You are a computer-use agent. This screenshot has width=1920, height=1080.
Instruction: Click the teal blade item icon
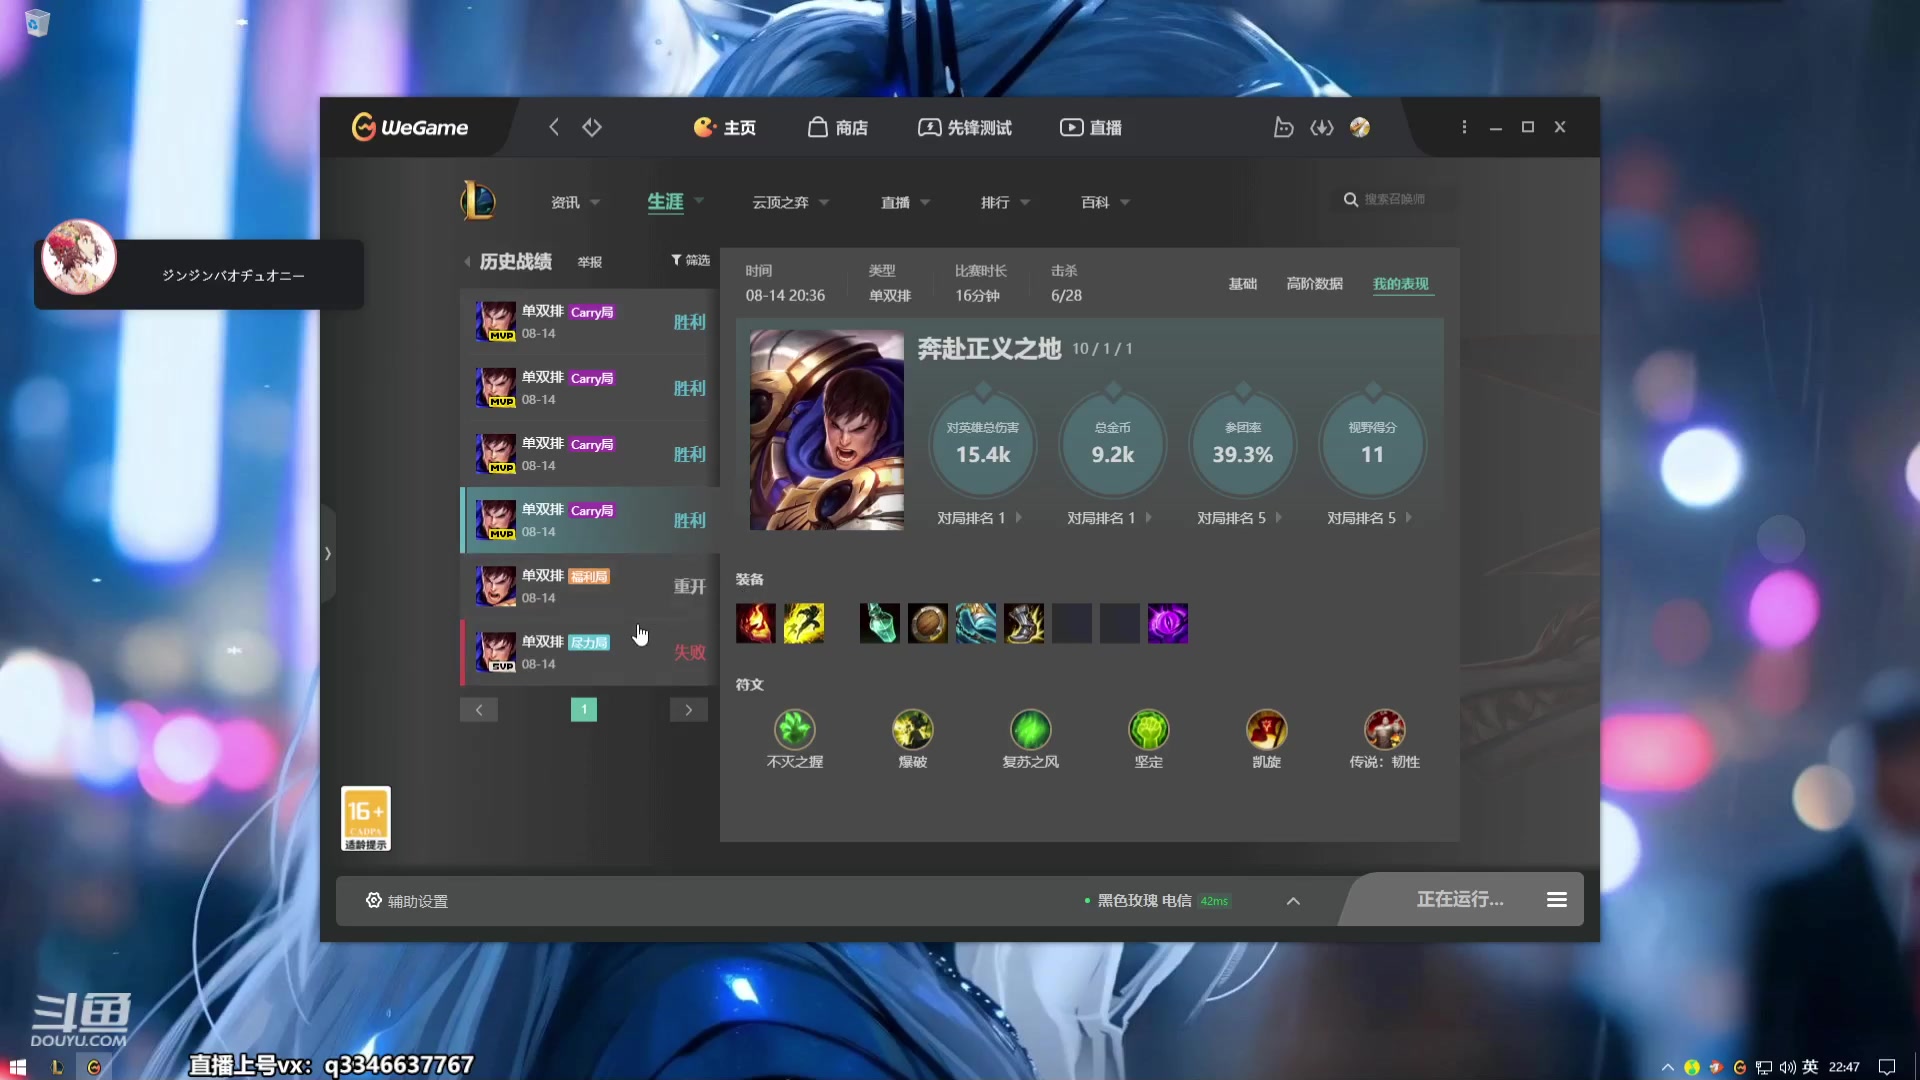click(x=976, y=623)
